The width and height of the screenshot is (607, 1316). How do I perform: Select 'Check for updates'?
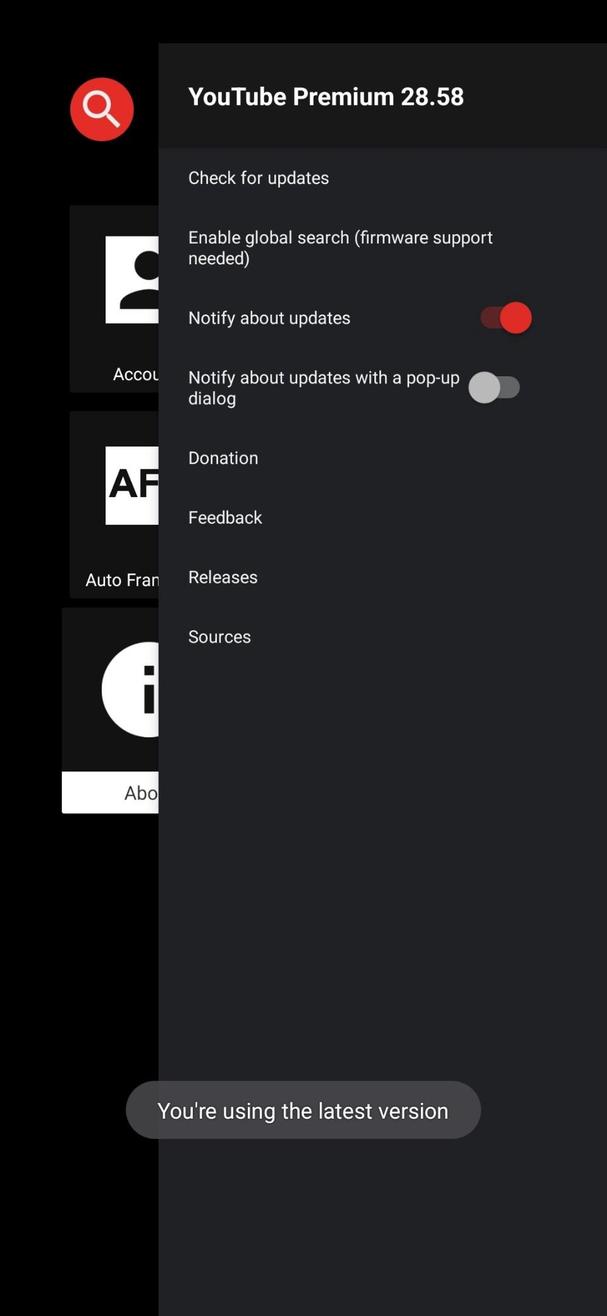pos(259,178)
